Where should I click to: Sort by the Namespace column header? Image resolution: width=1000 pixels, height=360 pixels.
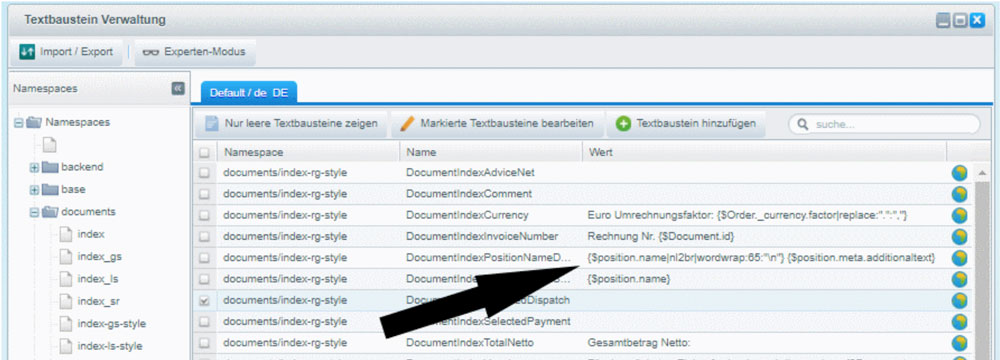[309, 153]
